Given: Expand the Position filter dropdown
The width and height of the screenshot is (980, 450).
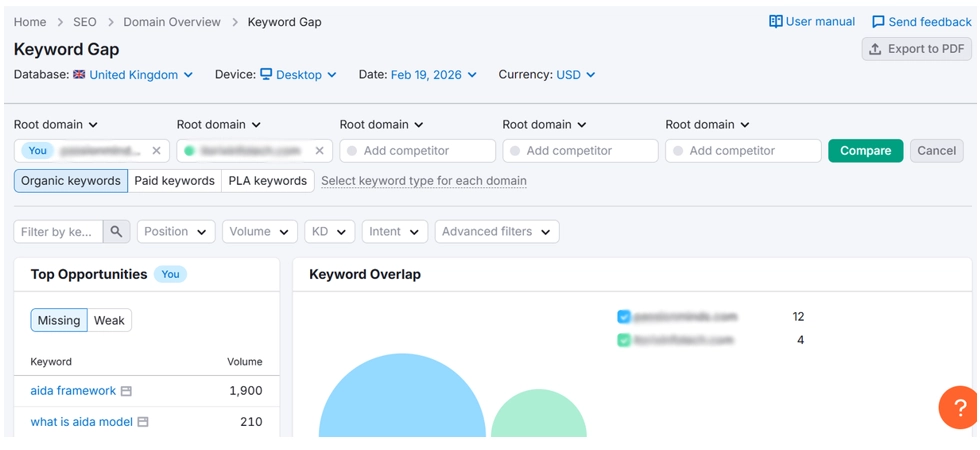Looking at the screenshot, I should 176,231.
